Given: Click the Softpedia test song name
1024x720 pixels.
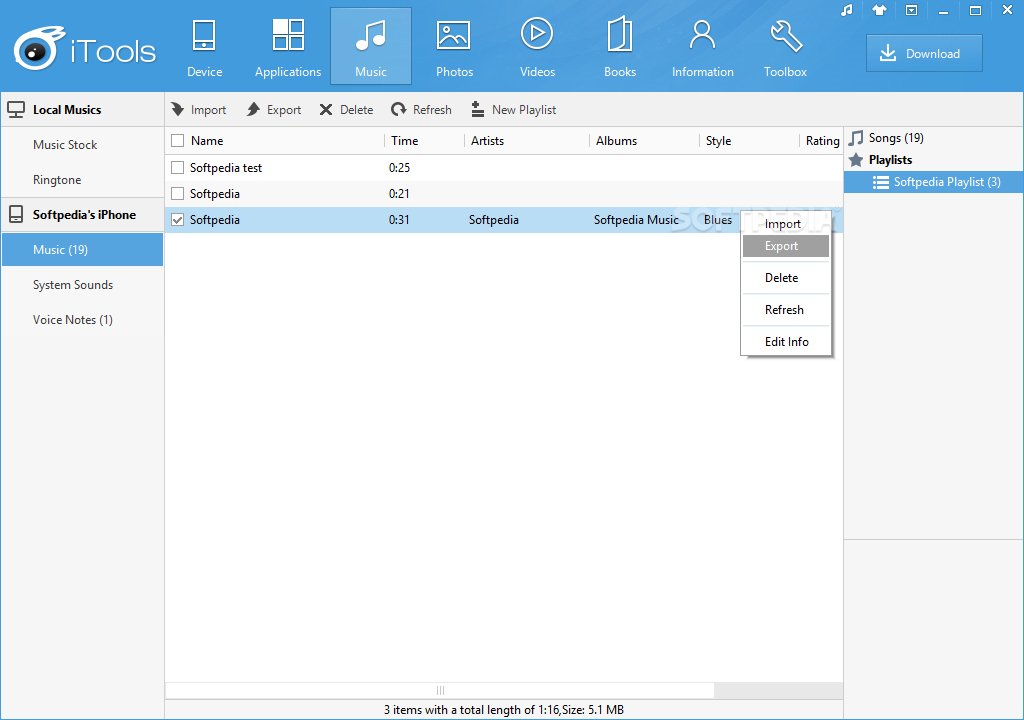Looking at the screenshot, I should tap(226, 168).
